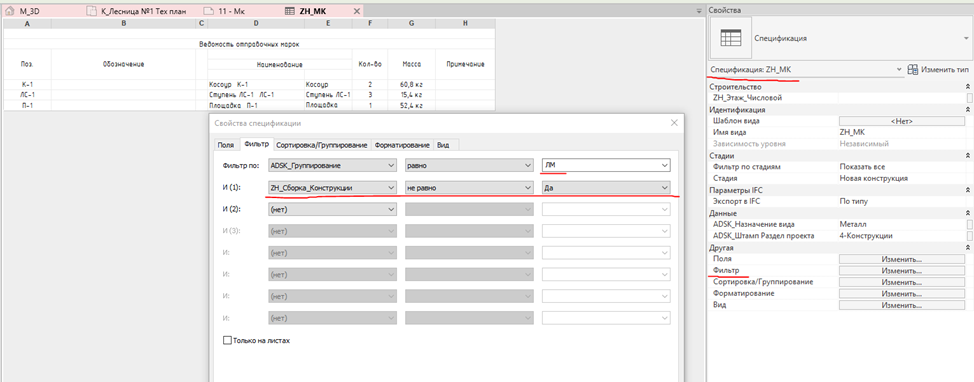This screenshot has width=974, height=382.
Task: Click the ЛМ filter value field
Action: (x=606, y=166)
